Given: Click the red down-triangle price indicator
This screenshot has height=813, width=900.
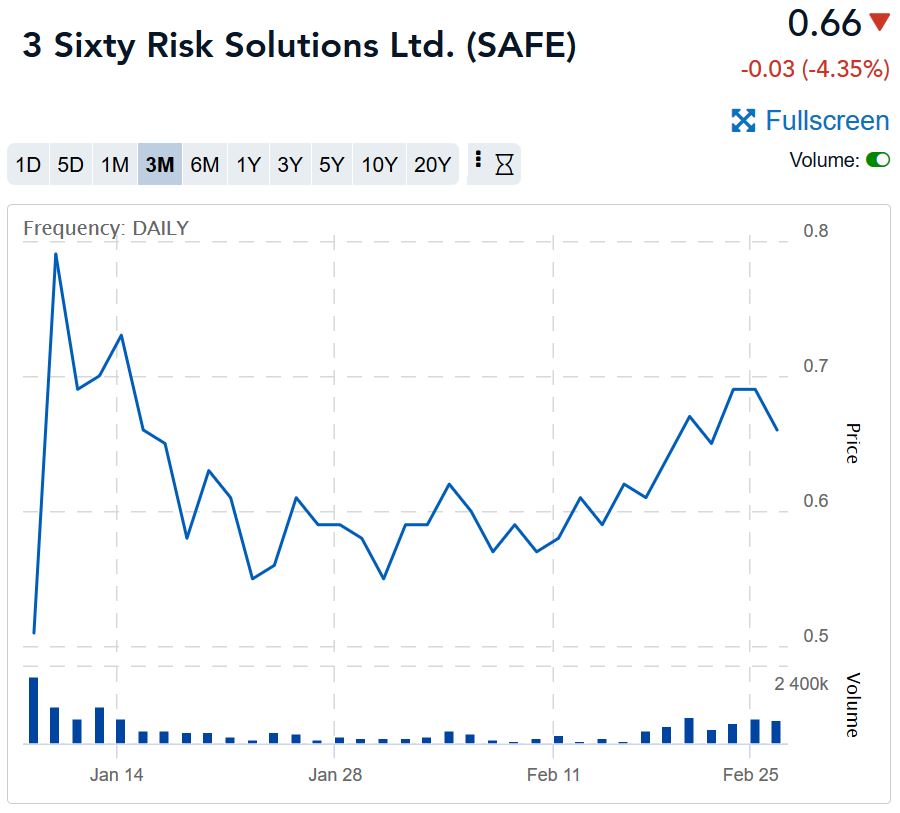Looking at the screenshot, I should [x=879, y=23].
